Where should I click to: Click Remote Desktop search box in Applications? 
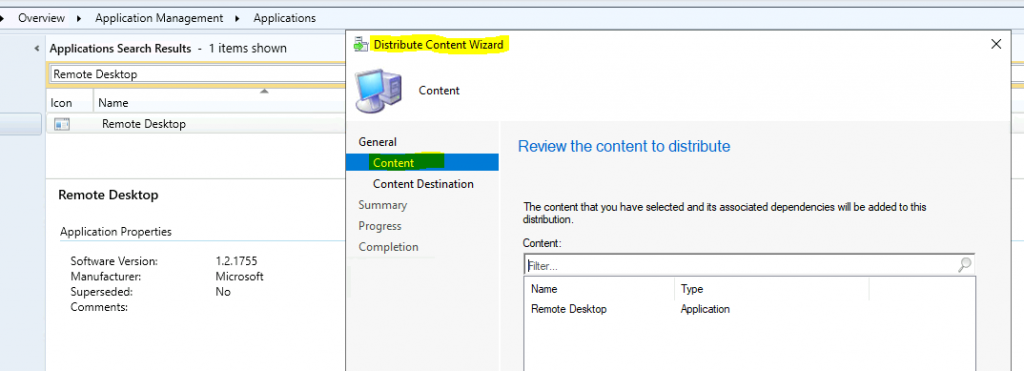[x=198, y=74]
